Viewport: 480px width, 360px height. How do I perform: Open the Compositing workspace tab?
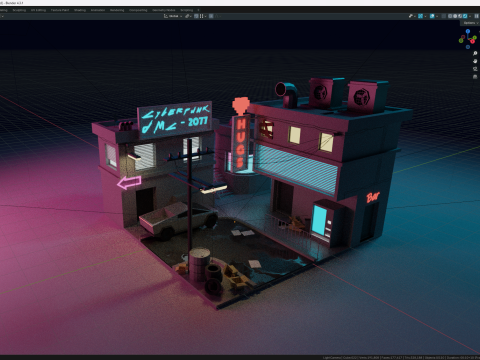tap(138, 10)
